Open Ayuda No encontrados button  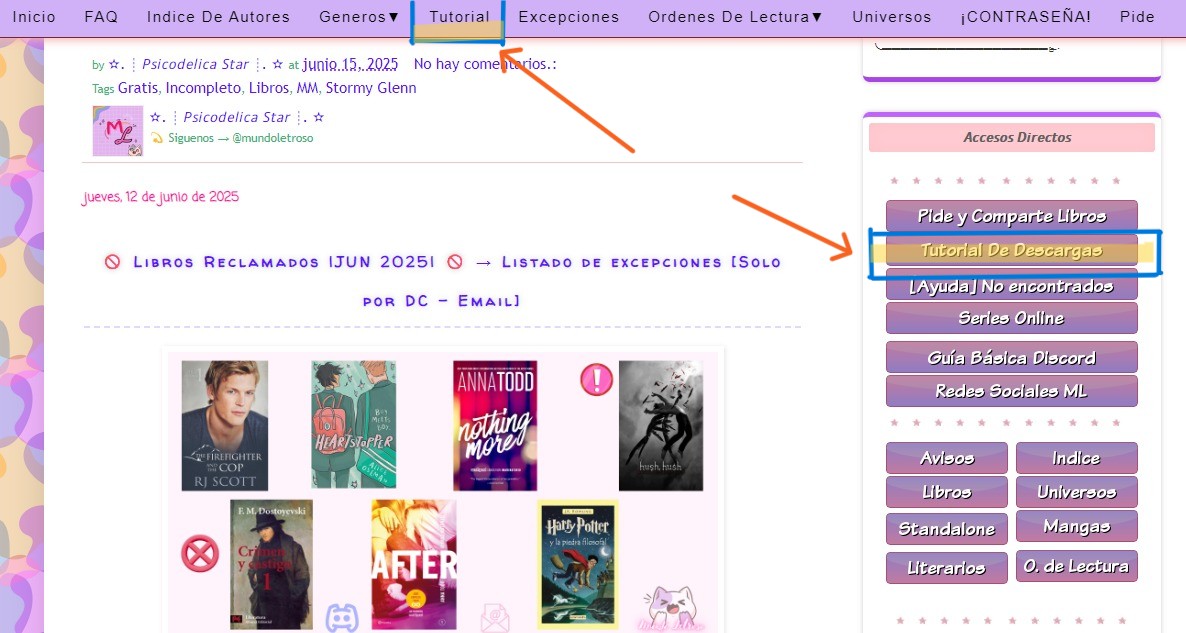point(1011,286)
